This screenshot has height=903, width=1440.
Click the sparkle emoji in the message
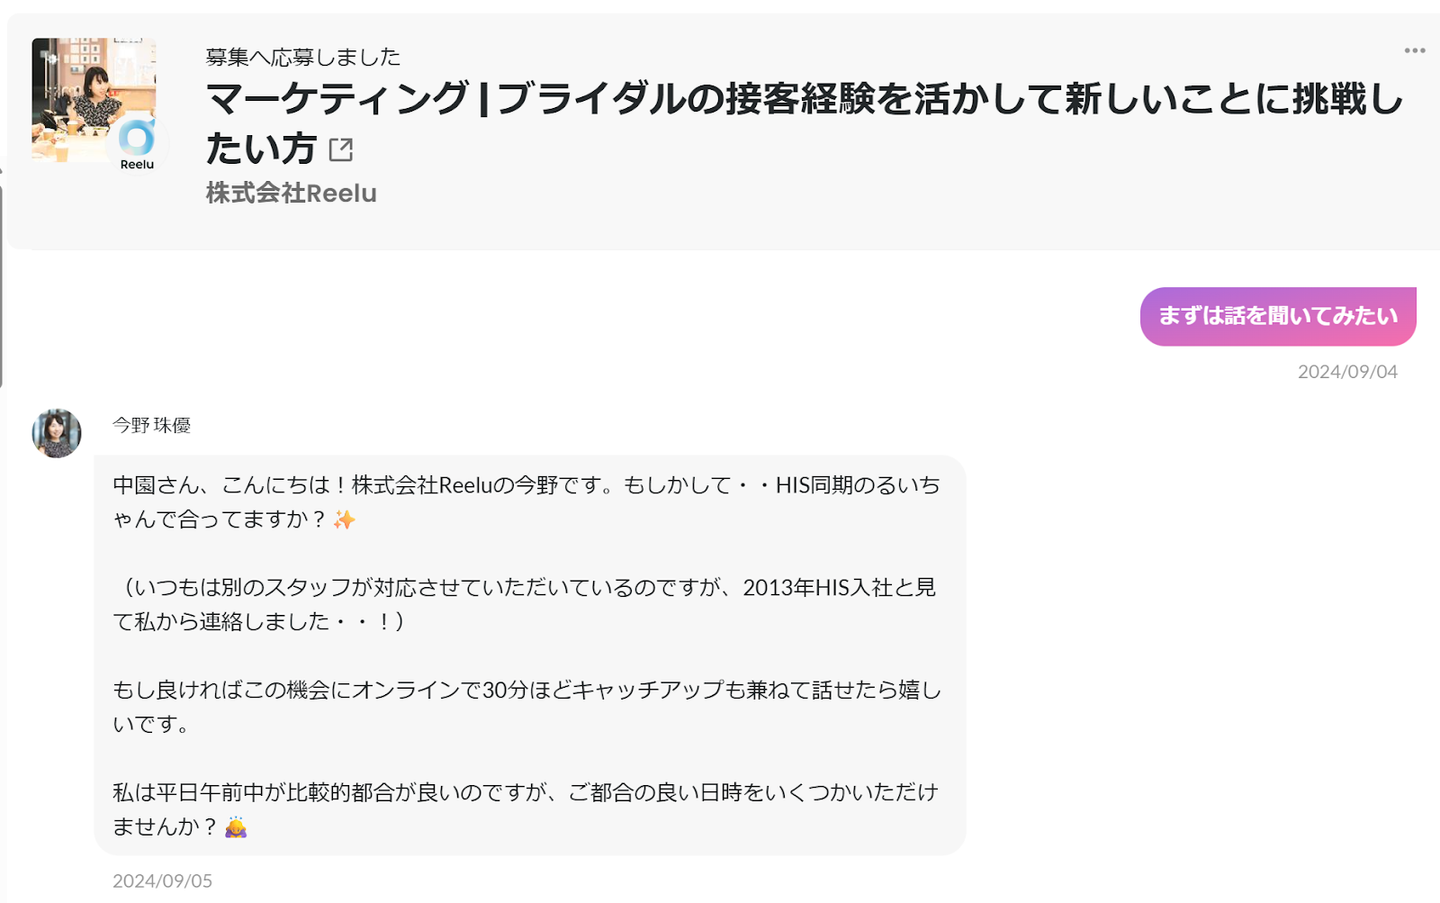[344, 520]
